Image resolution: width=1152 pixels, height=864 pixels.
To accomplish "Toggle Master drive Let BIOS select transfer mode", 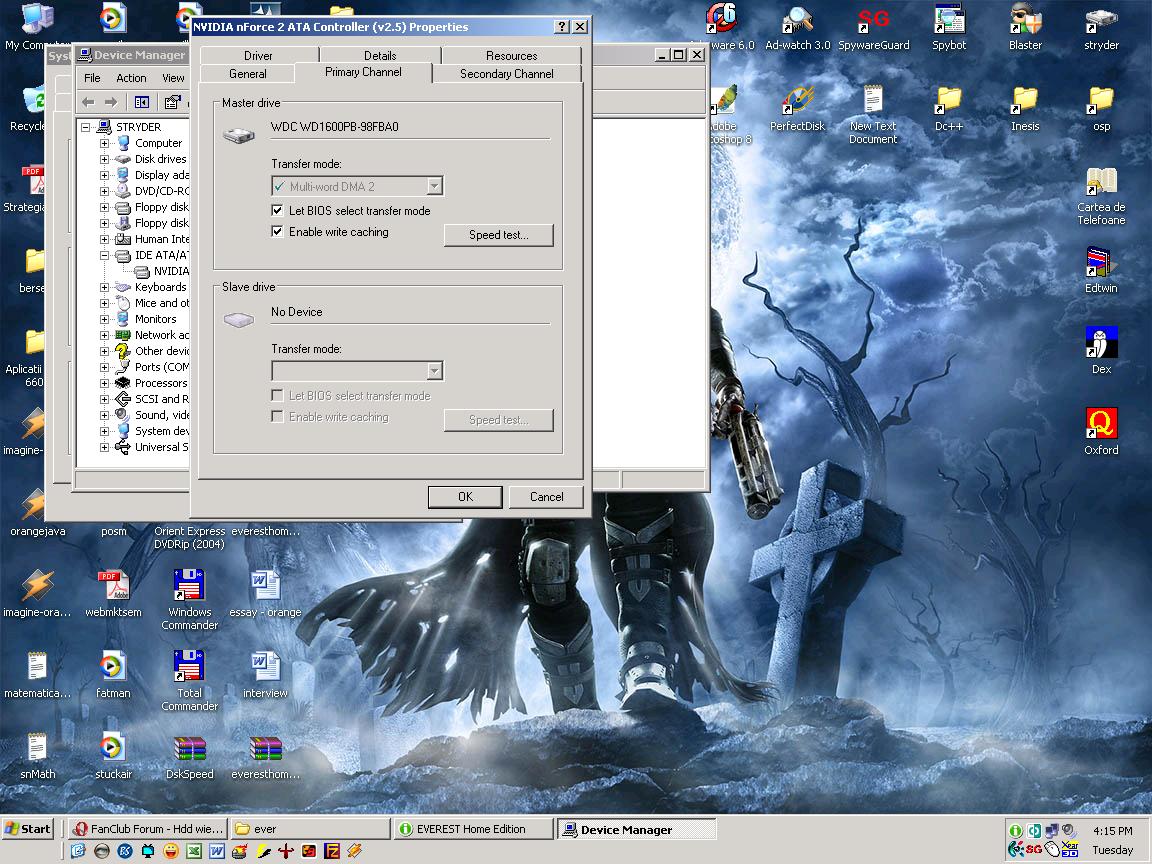I will click(277, 211).
